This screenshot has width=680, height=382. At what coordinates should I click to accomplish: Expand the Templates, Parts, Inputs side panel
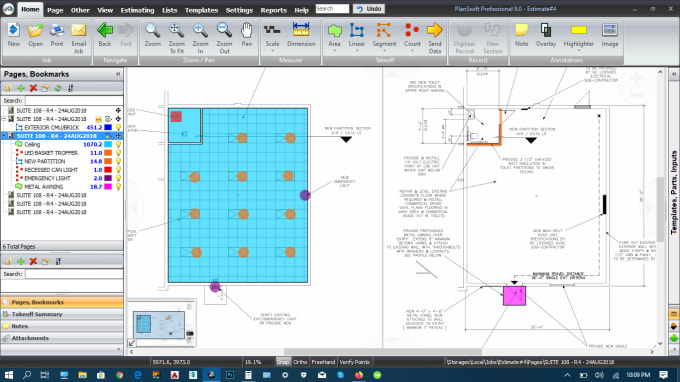point(673,74)
